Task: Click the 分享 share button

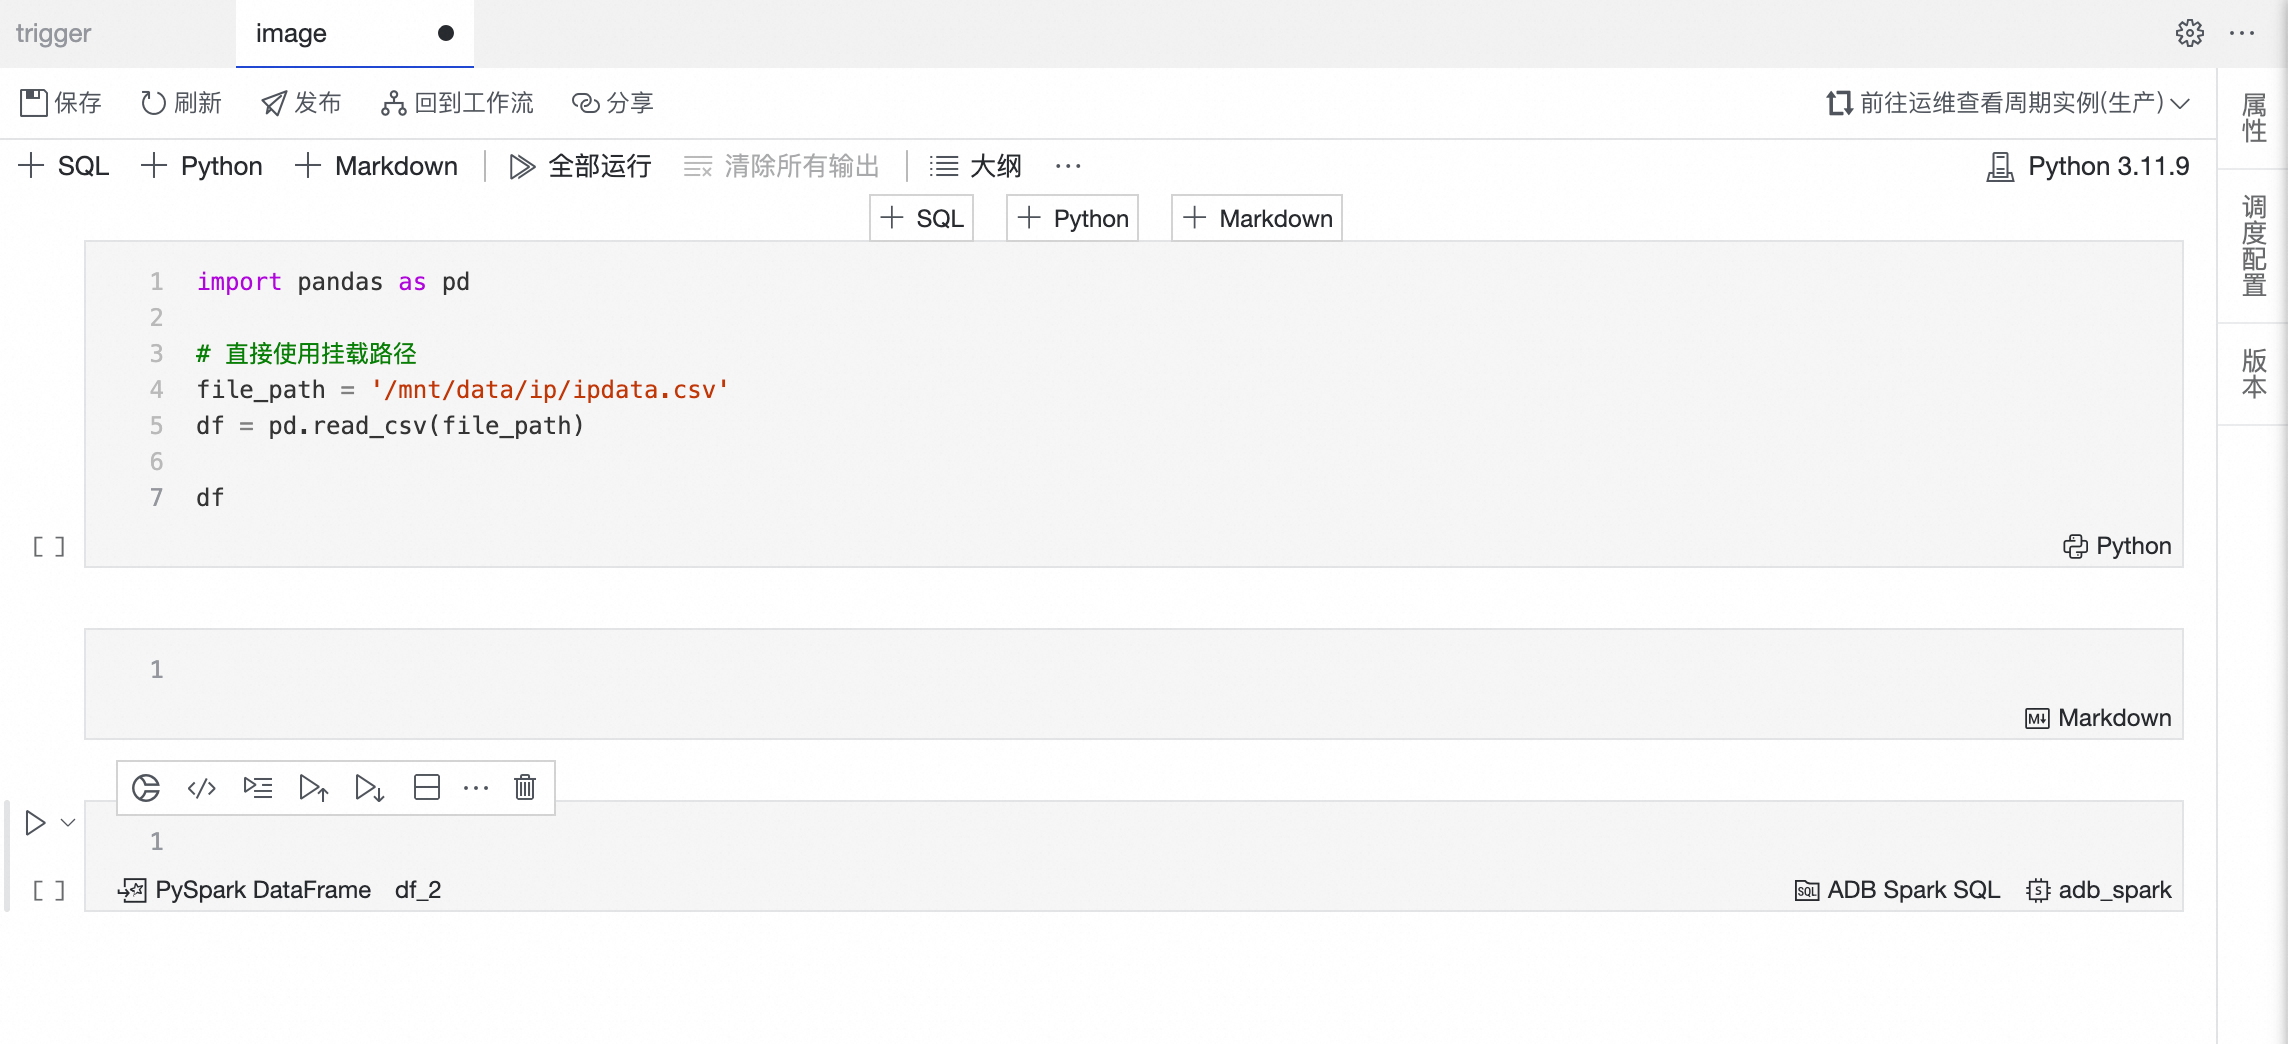Action: 612,103
